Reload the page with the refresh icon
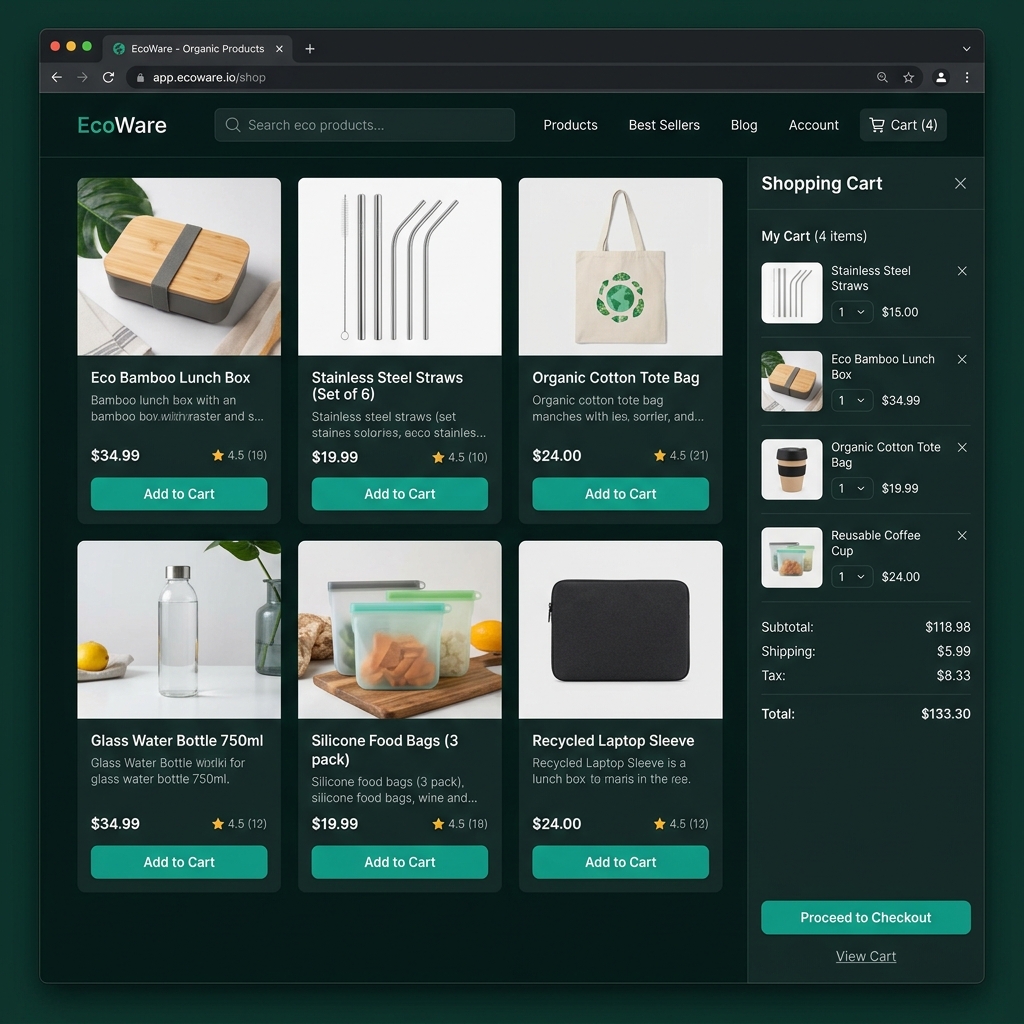1024x1024 pixels. [108, 77]
